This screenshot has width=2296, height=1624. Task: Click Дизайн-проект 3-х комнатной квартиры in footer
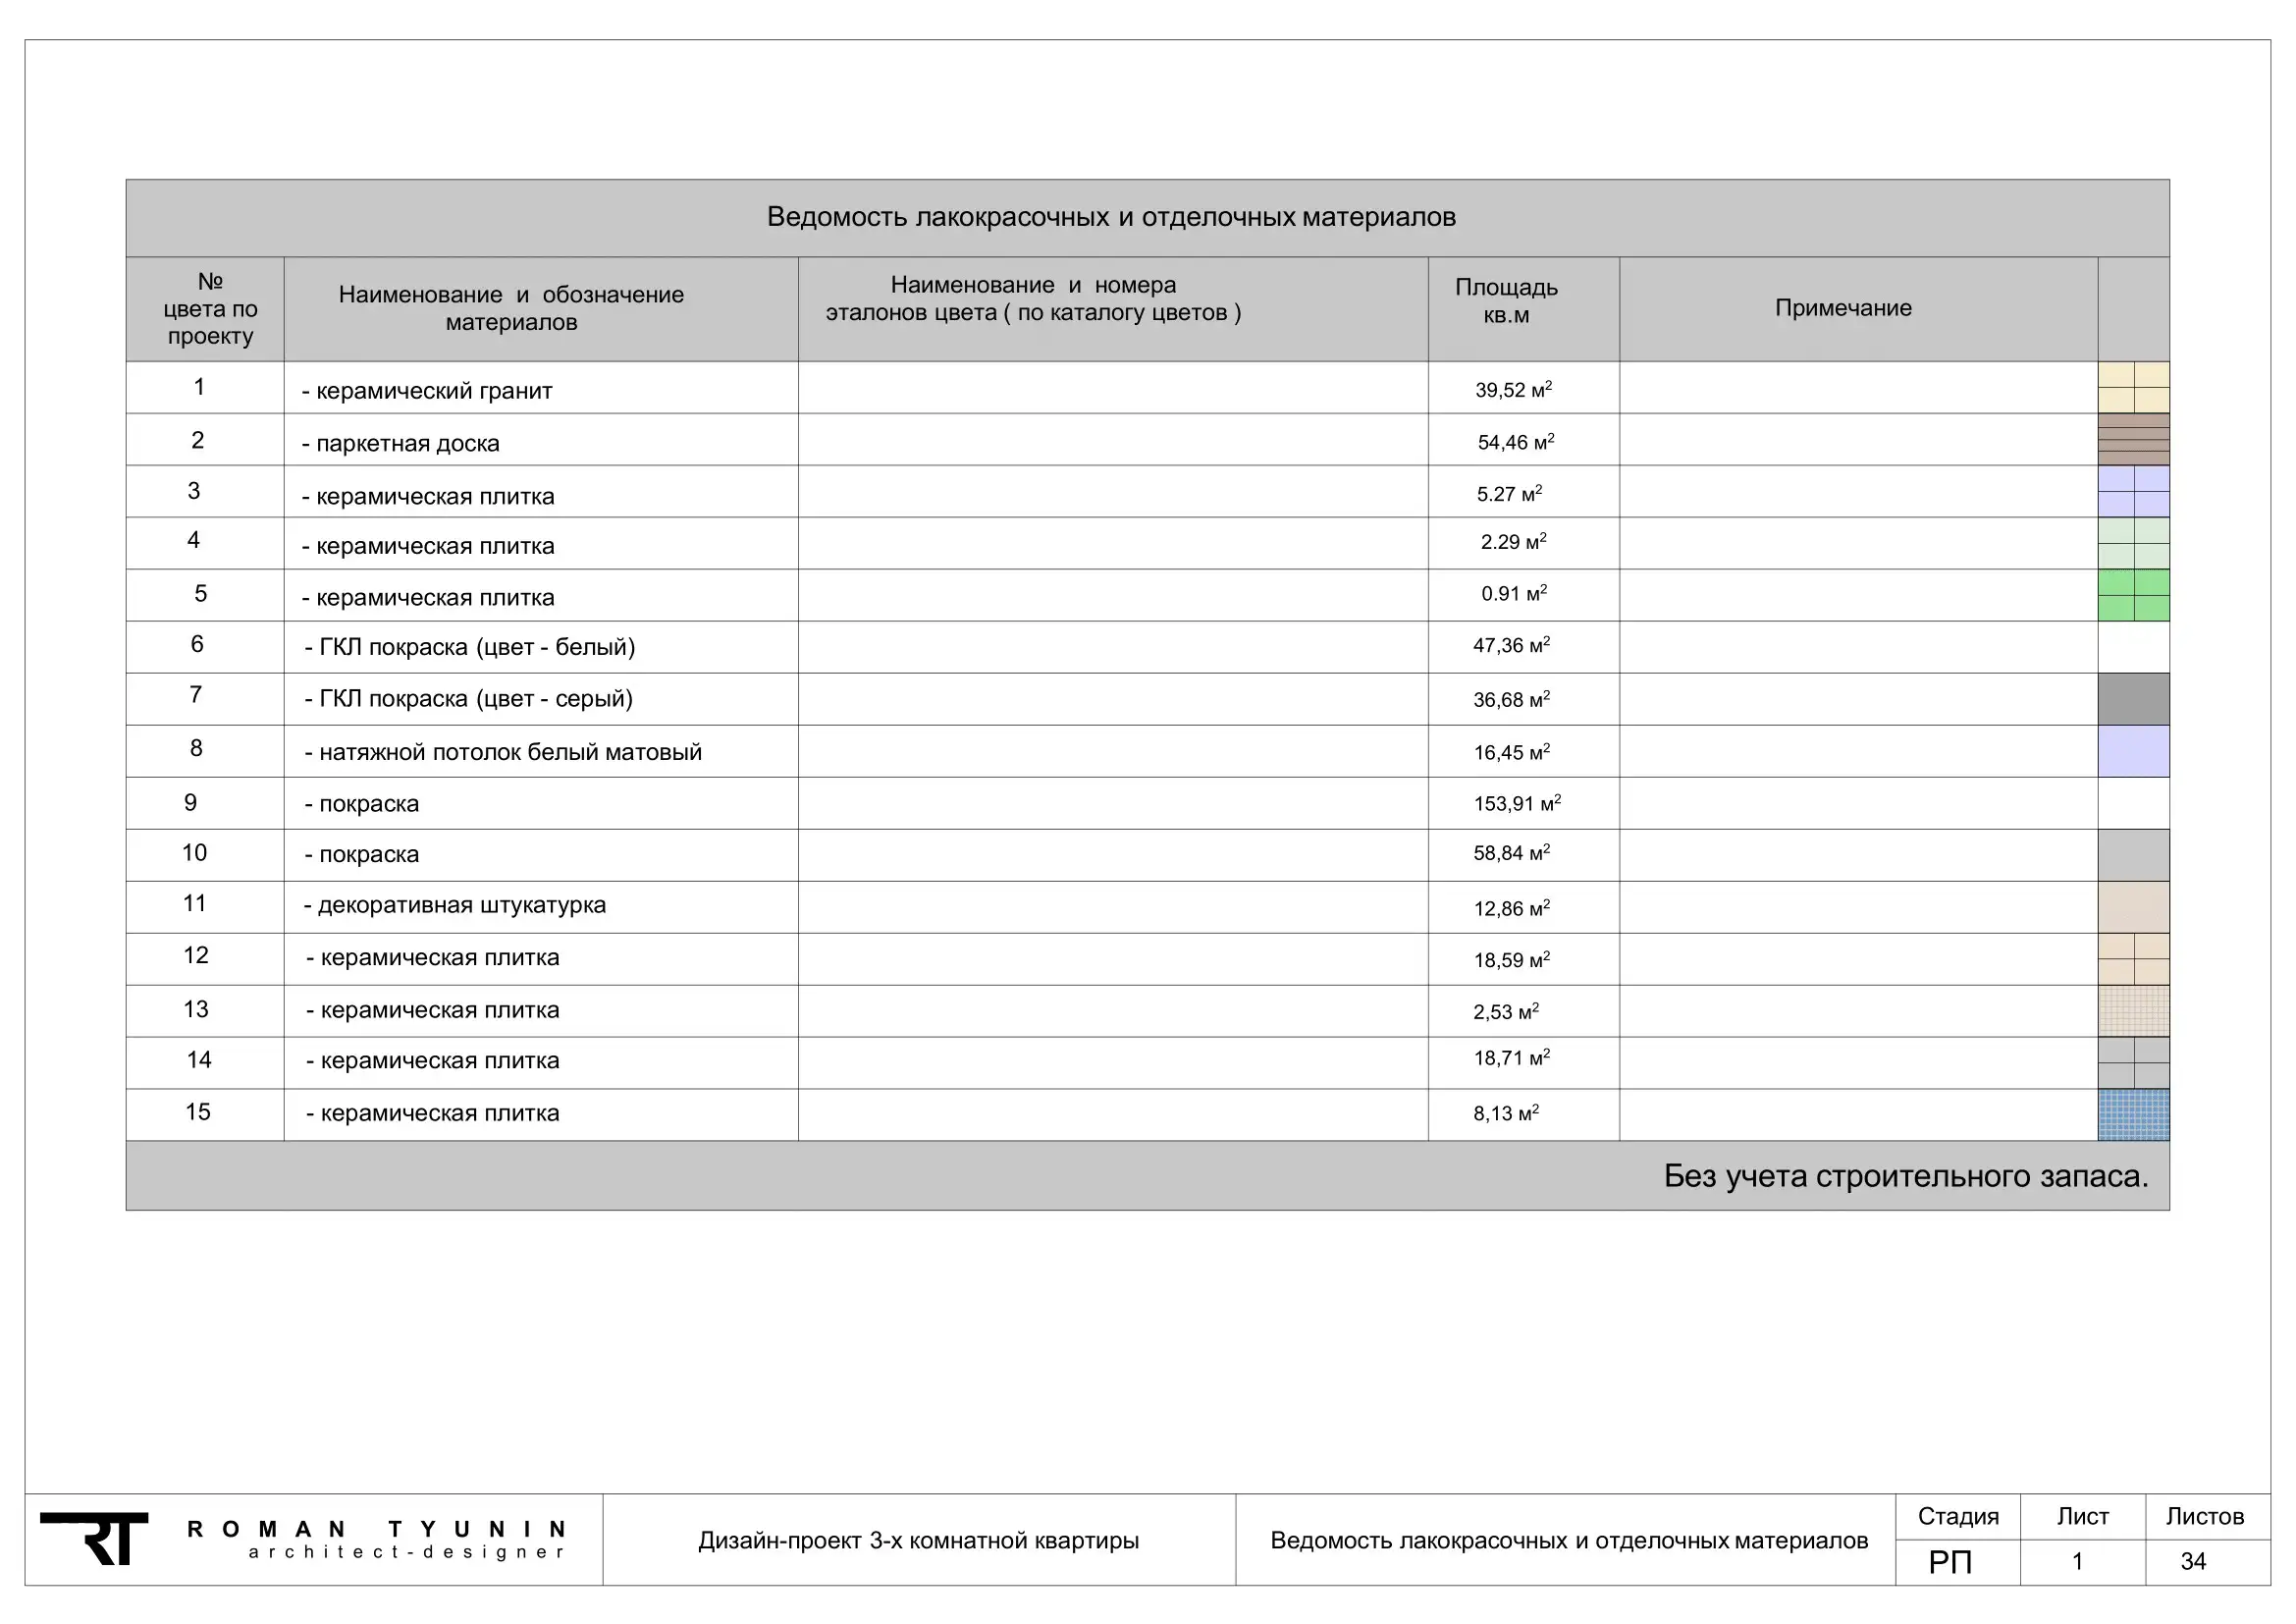(919, 1541)
